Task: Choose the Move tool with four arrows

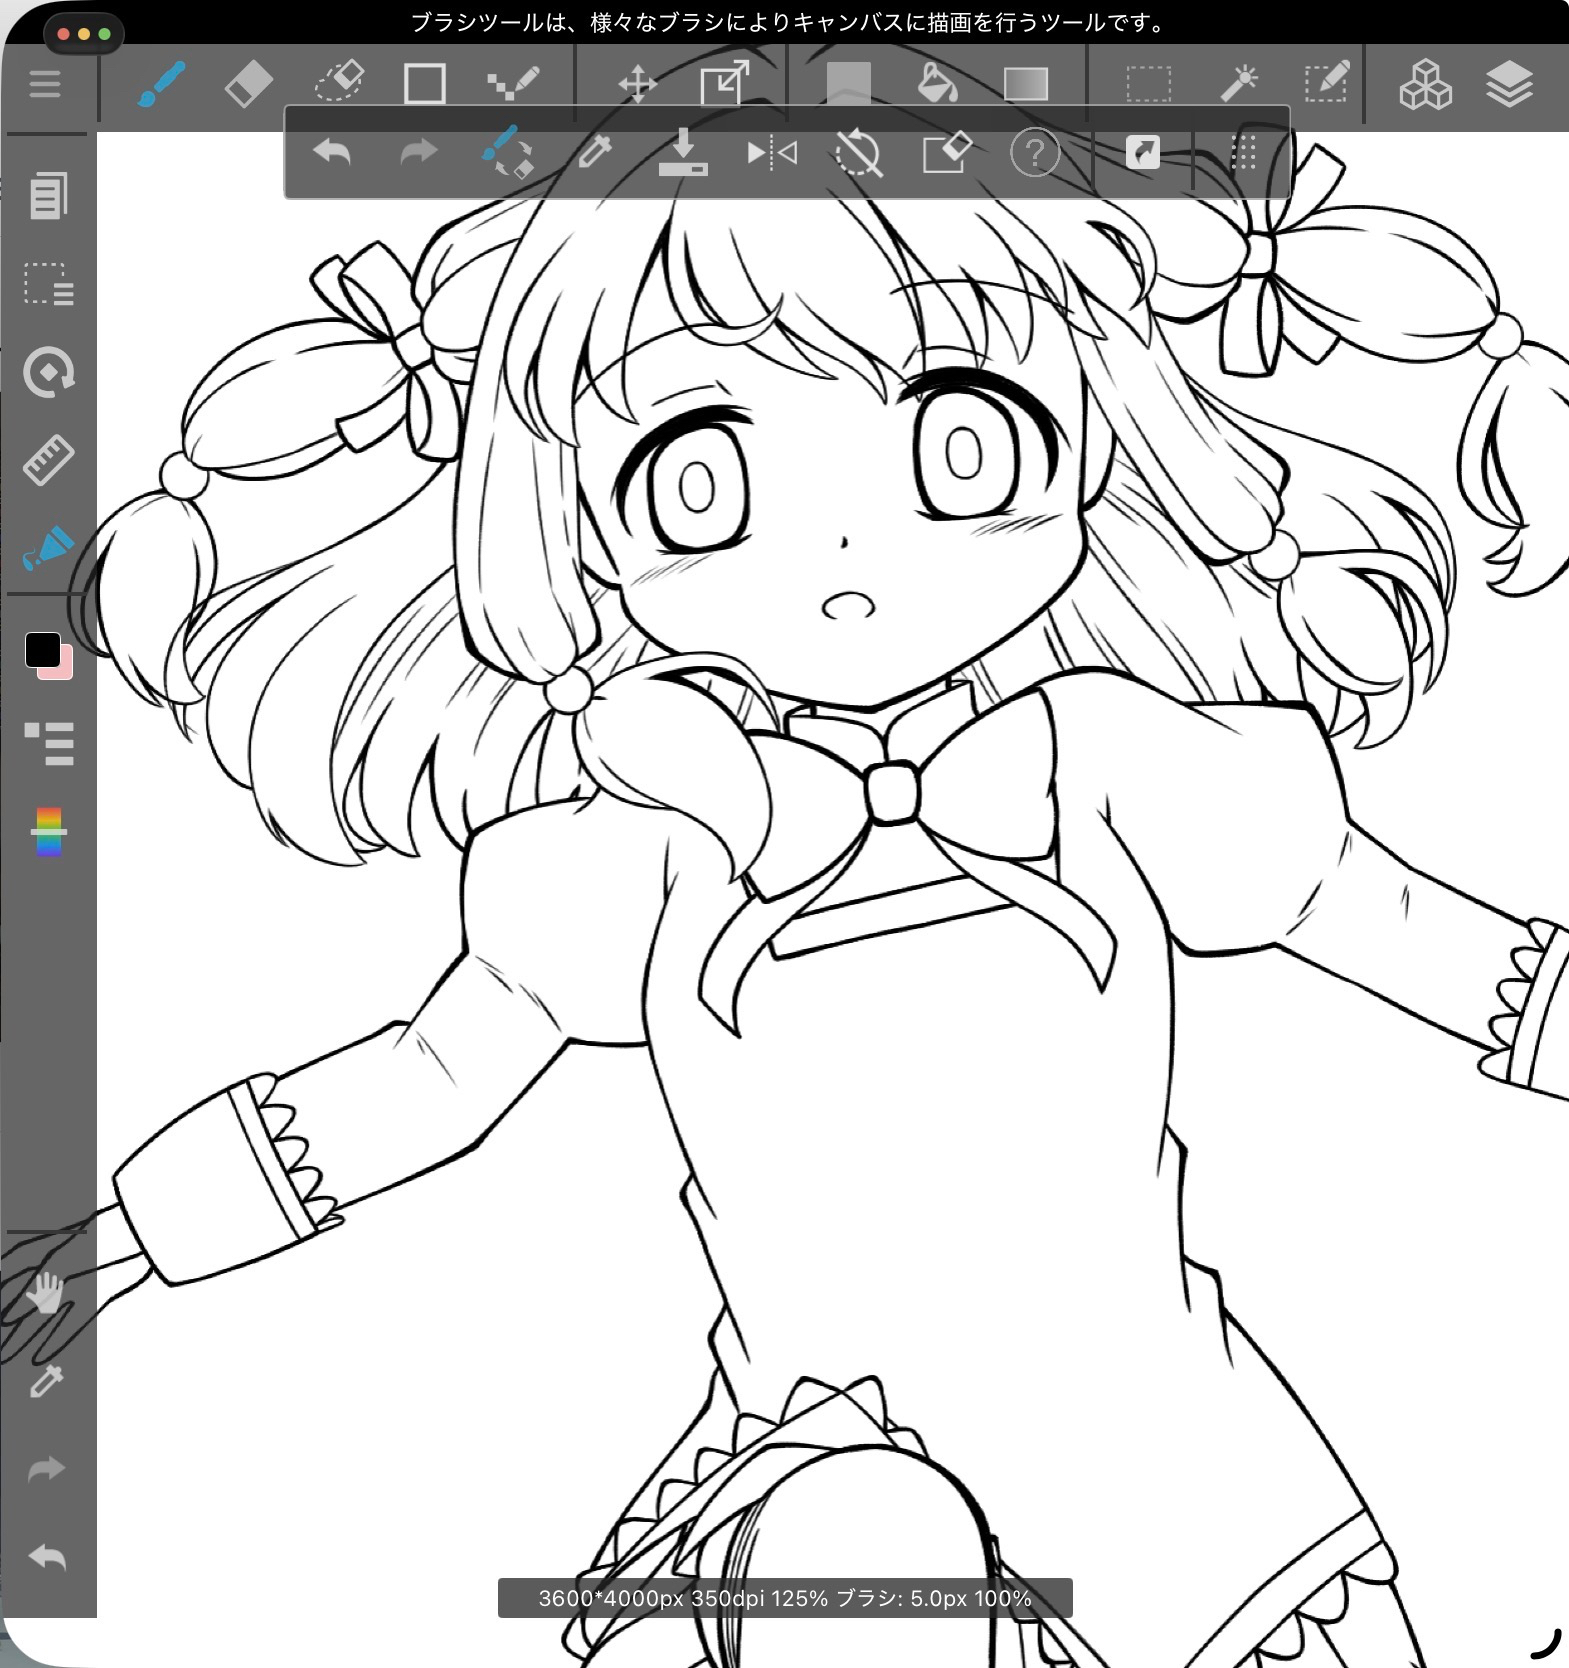Action: coord(637,84)
